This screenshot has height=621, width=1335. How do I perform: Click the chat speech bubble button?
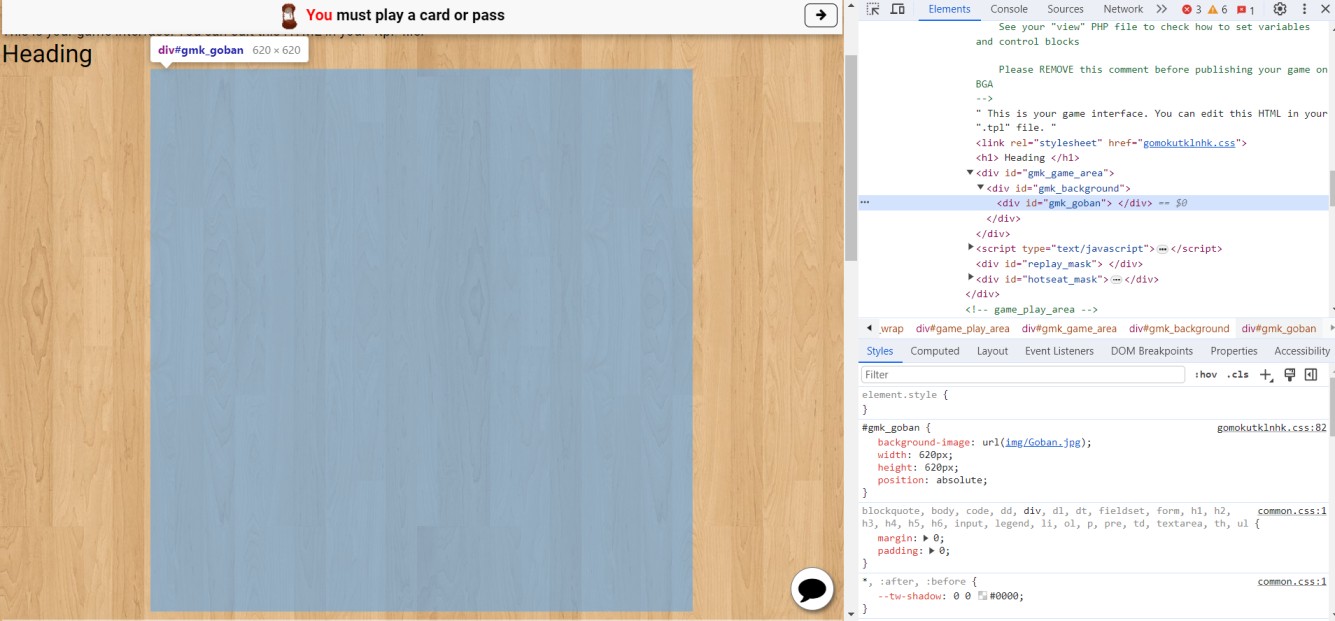coord(812,589)
